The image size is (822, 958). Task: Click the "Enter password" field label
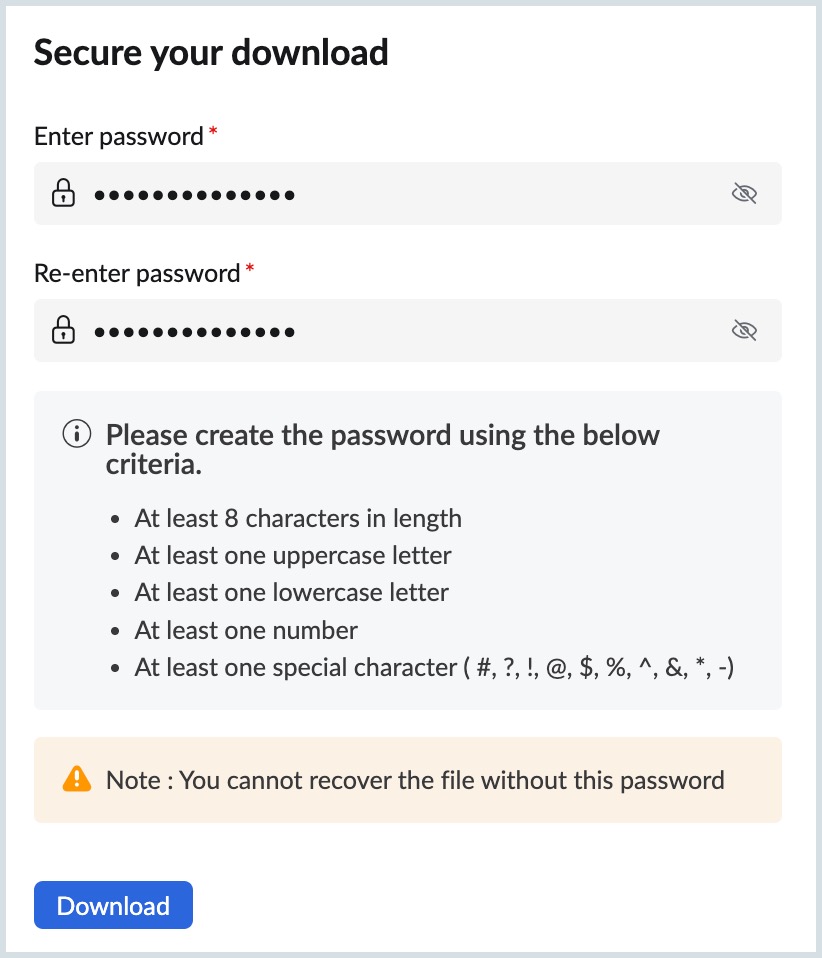tap(118, 137)
